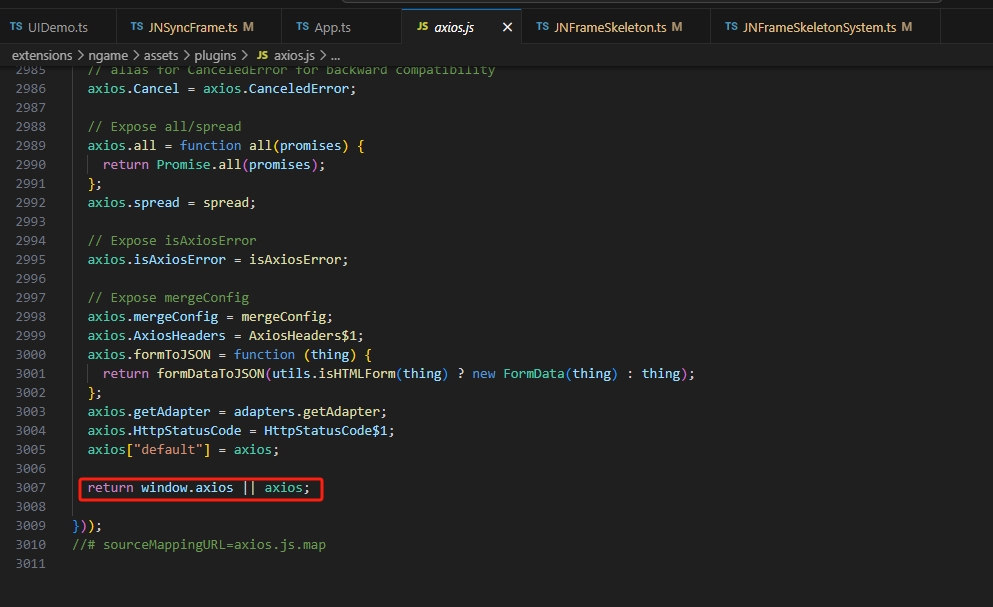
Task: Click the TS icon on App.ts tab
Action: 303,27
